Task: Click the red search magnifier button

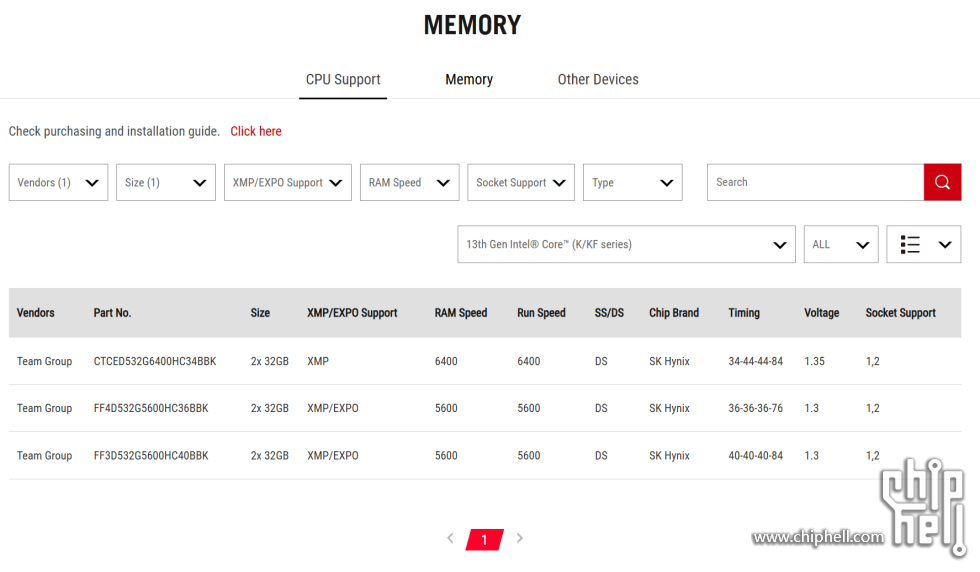Action: coord(942,182)
